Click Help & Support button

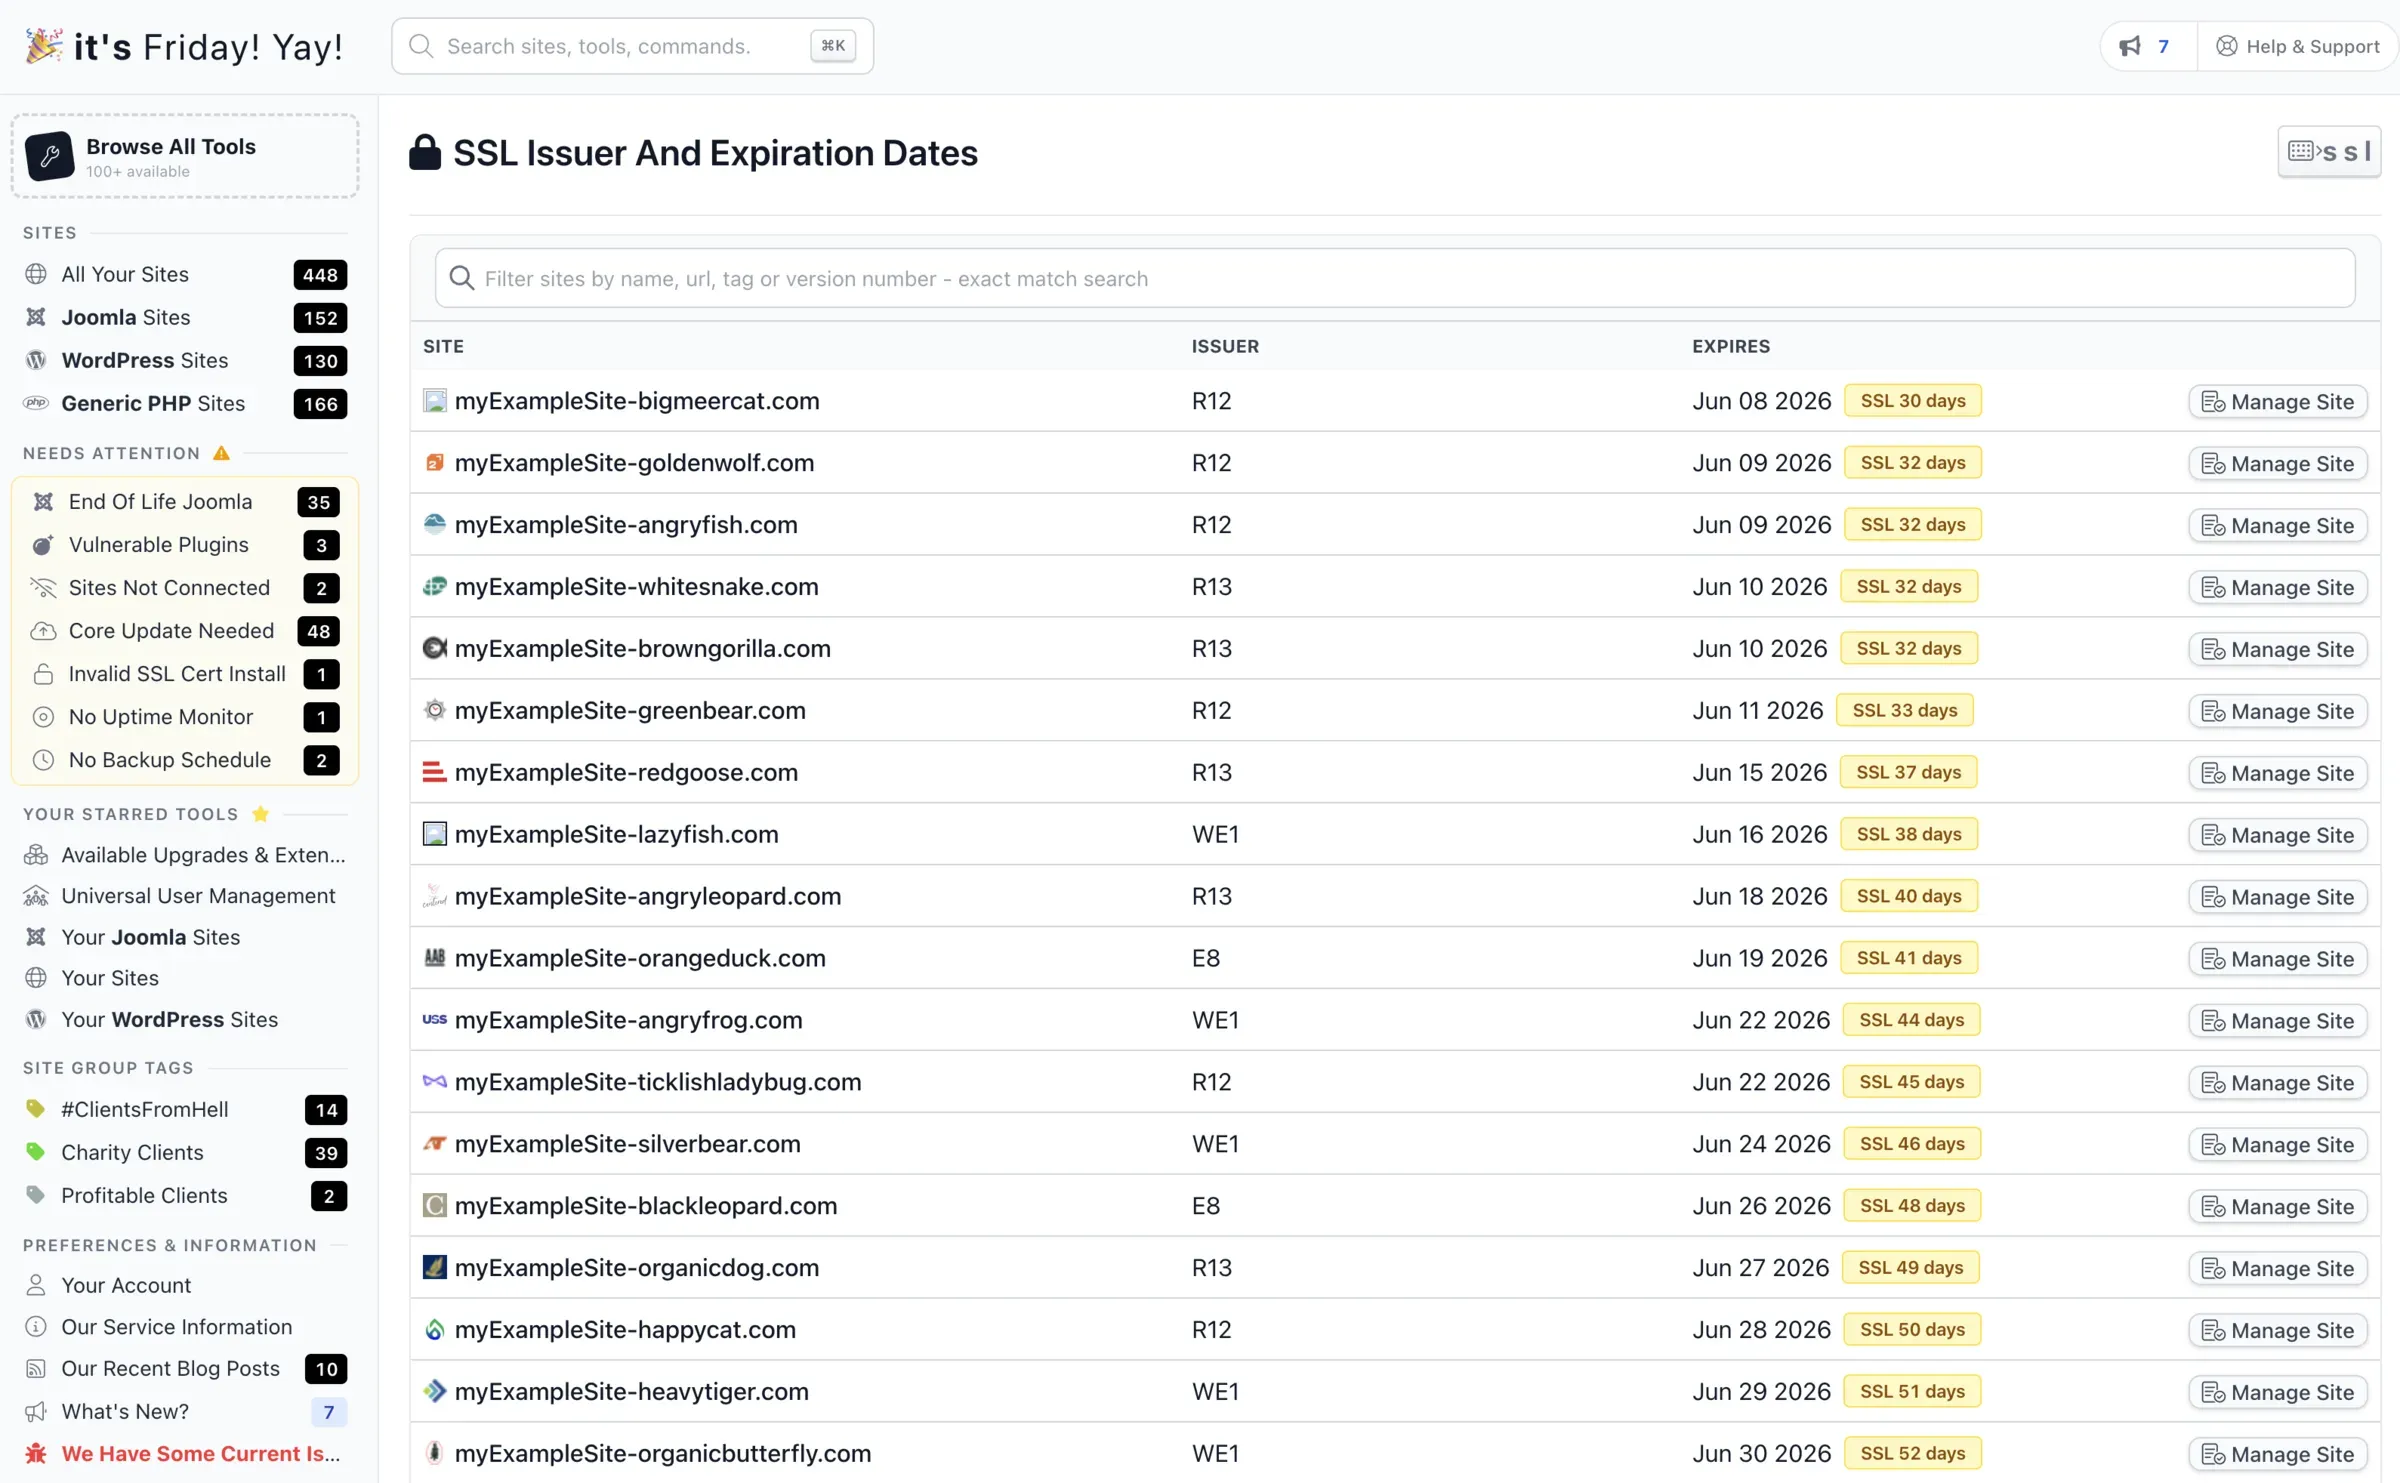tap(2297, 46)
